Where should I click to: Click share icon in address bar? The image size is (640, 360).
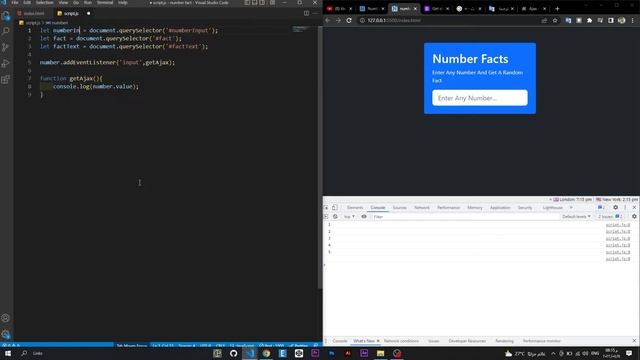point(544,20)
